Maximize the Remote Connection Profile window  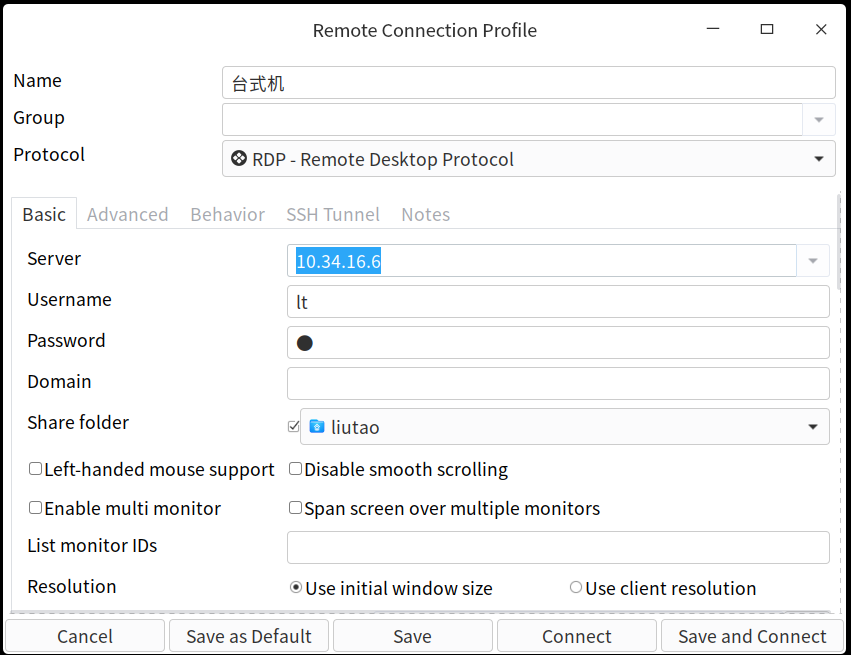(x=767, y=30)
